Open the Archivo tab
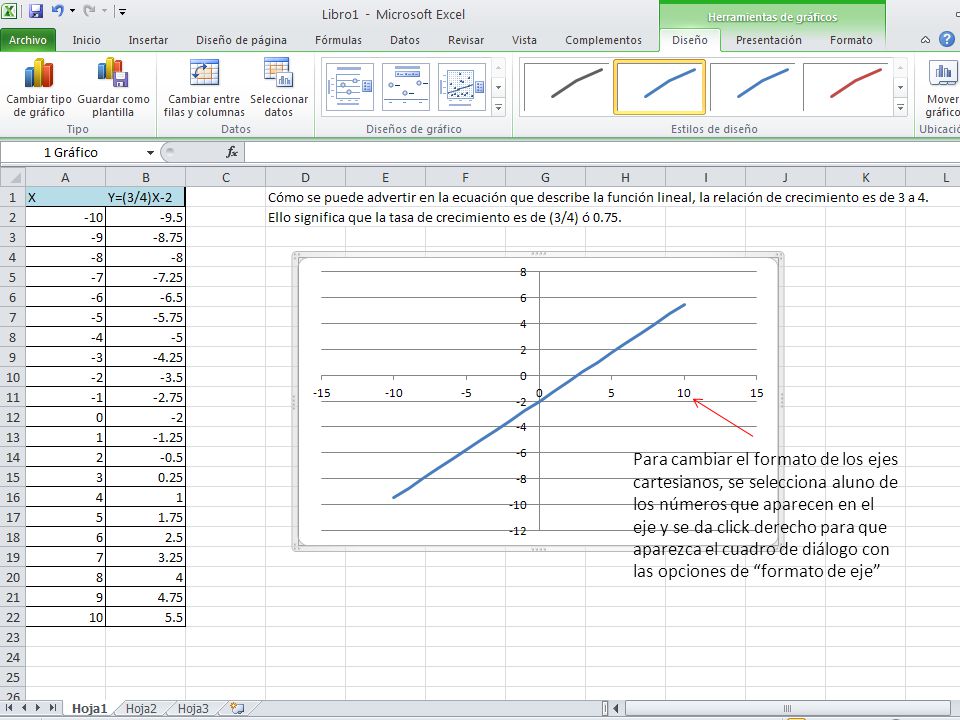This screenshot has width=960, height=720. 28,40
